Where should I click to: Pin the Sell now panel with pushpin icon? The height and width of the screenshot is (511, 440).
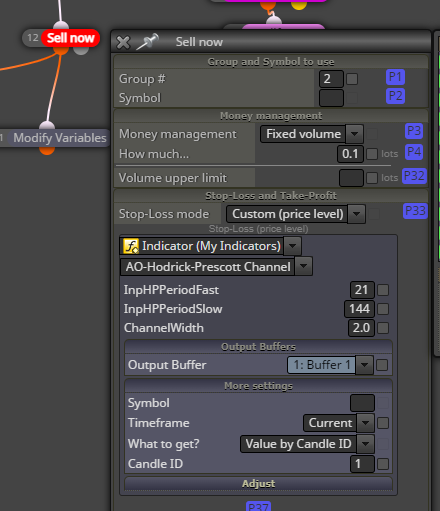[147, 42]
